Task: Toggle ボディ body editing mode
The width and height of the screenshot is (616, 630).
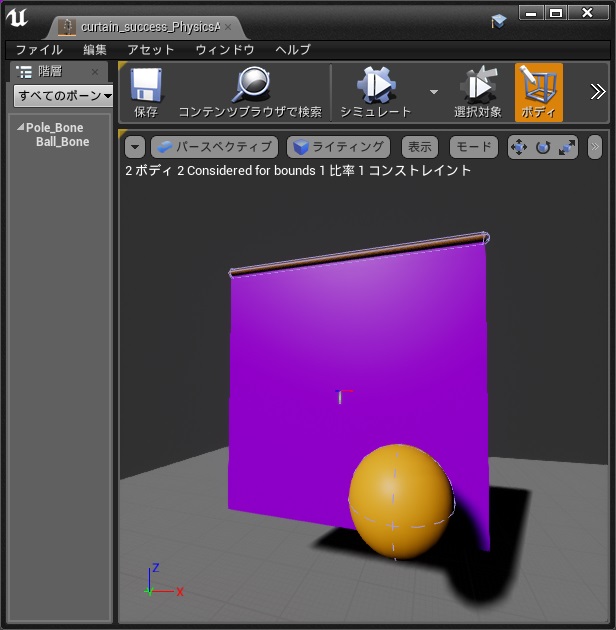Action: click(x=538, y=93)
